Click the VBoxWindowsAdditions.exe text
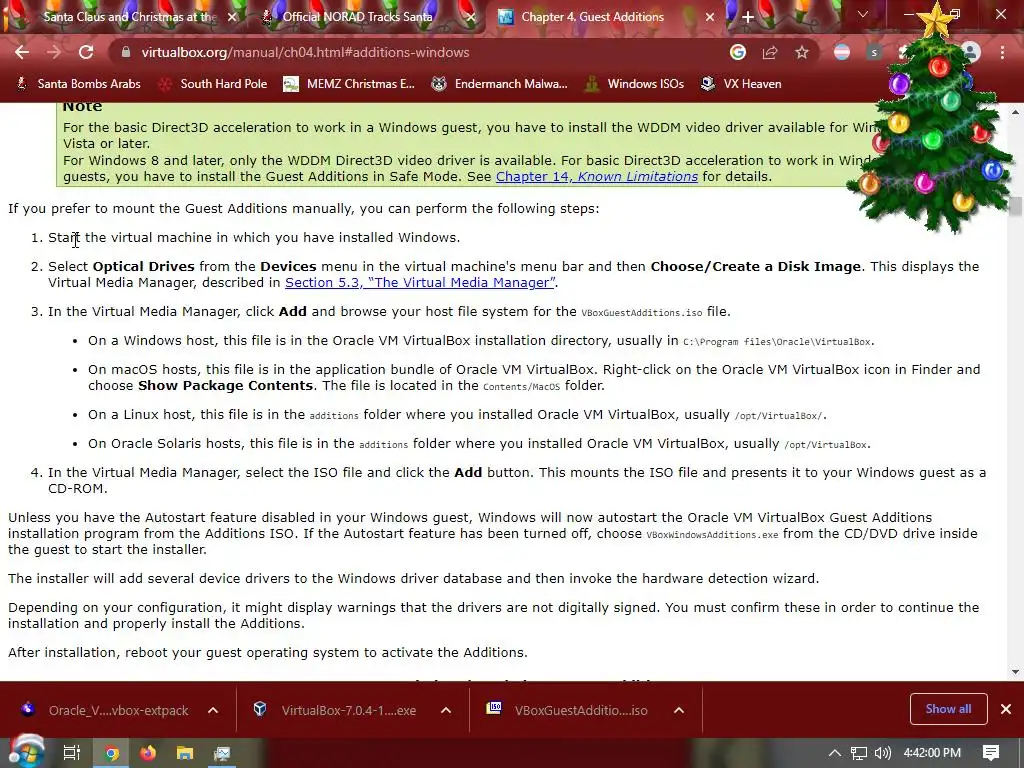The image size is (1024, 768). point(712,535)
